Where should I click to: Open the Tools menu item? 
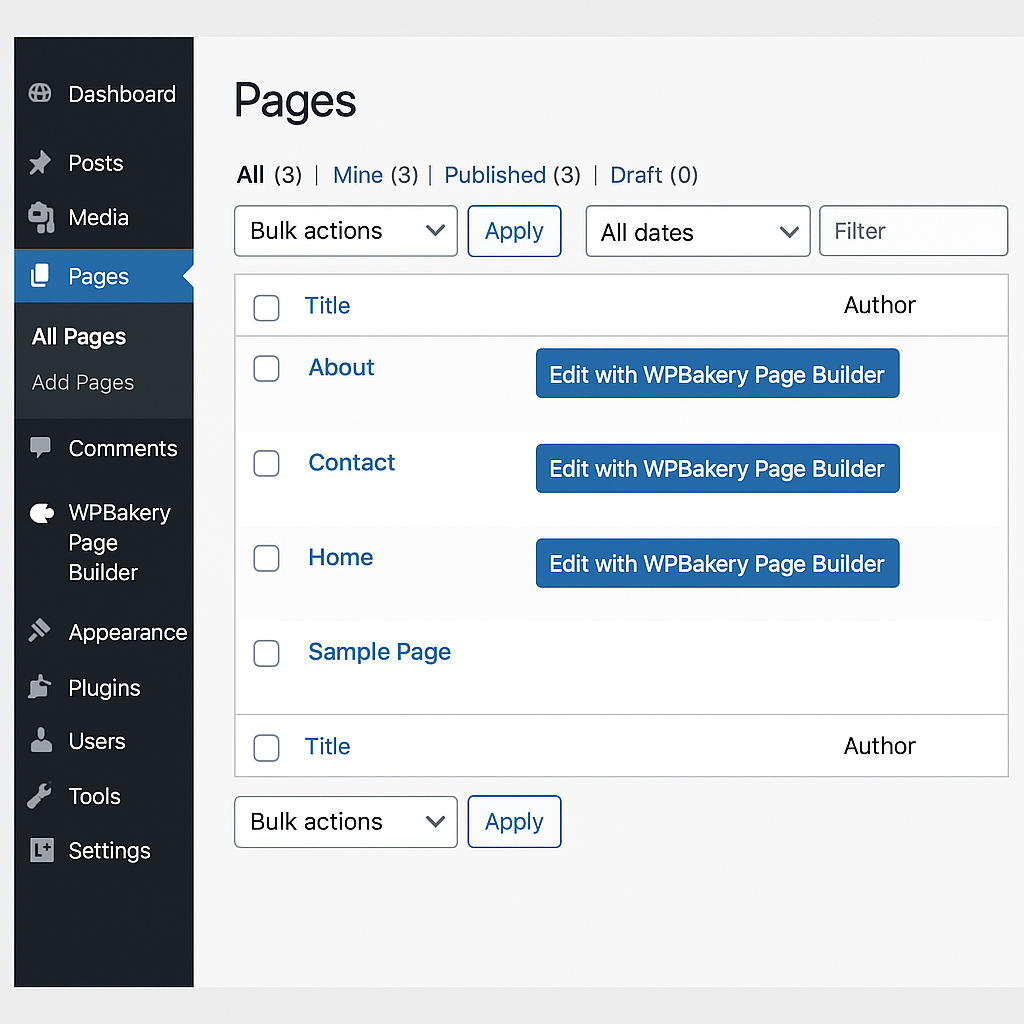[95, 796]
